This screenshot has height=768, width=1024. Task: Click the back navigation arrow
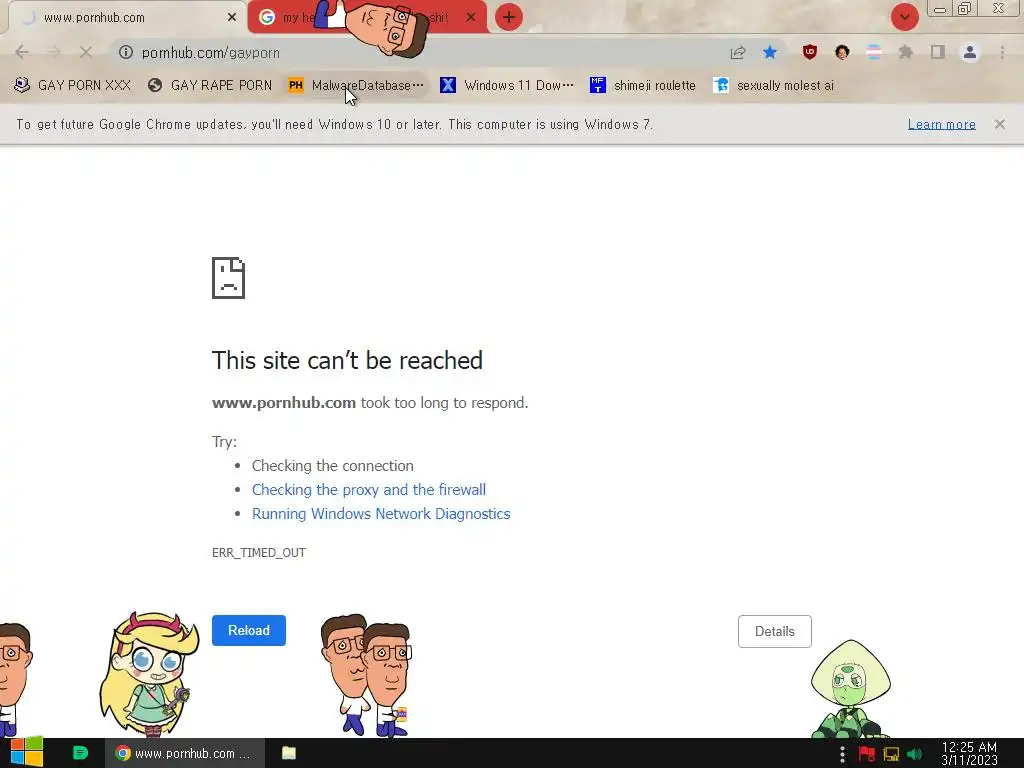point(22,52)
